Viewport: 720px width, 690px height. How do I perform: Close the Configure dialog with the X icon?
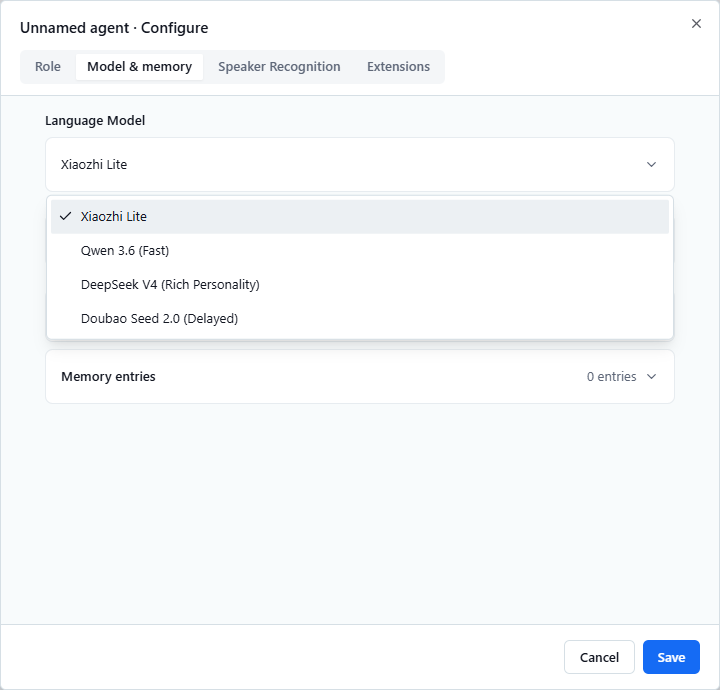696,23
